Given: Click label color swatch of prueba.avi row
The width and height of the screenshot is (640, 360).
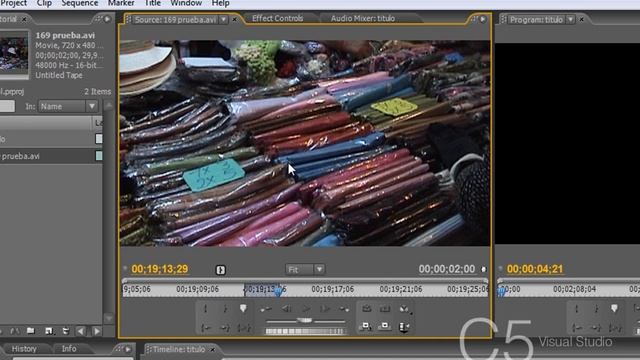Looking at the screenshot, I should (x=99, y=156).
